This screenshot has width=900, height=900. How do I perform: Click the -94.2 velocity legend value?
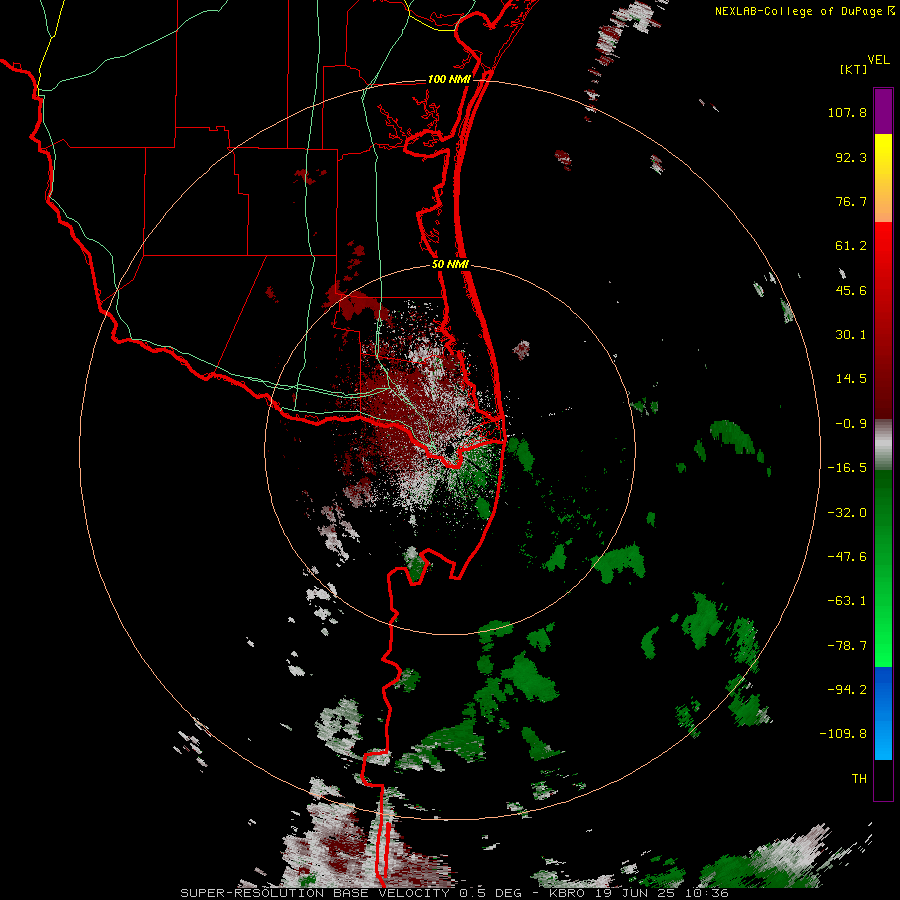(x=847, y=690)
